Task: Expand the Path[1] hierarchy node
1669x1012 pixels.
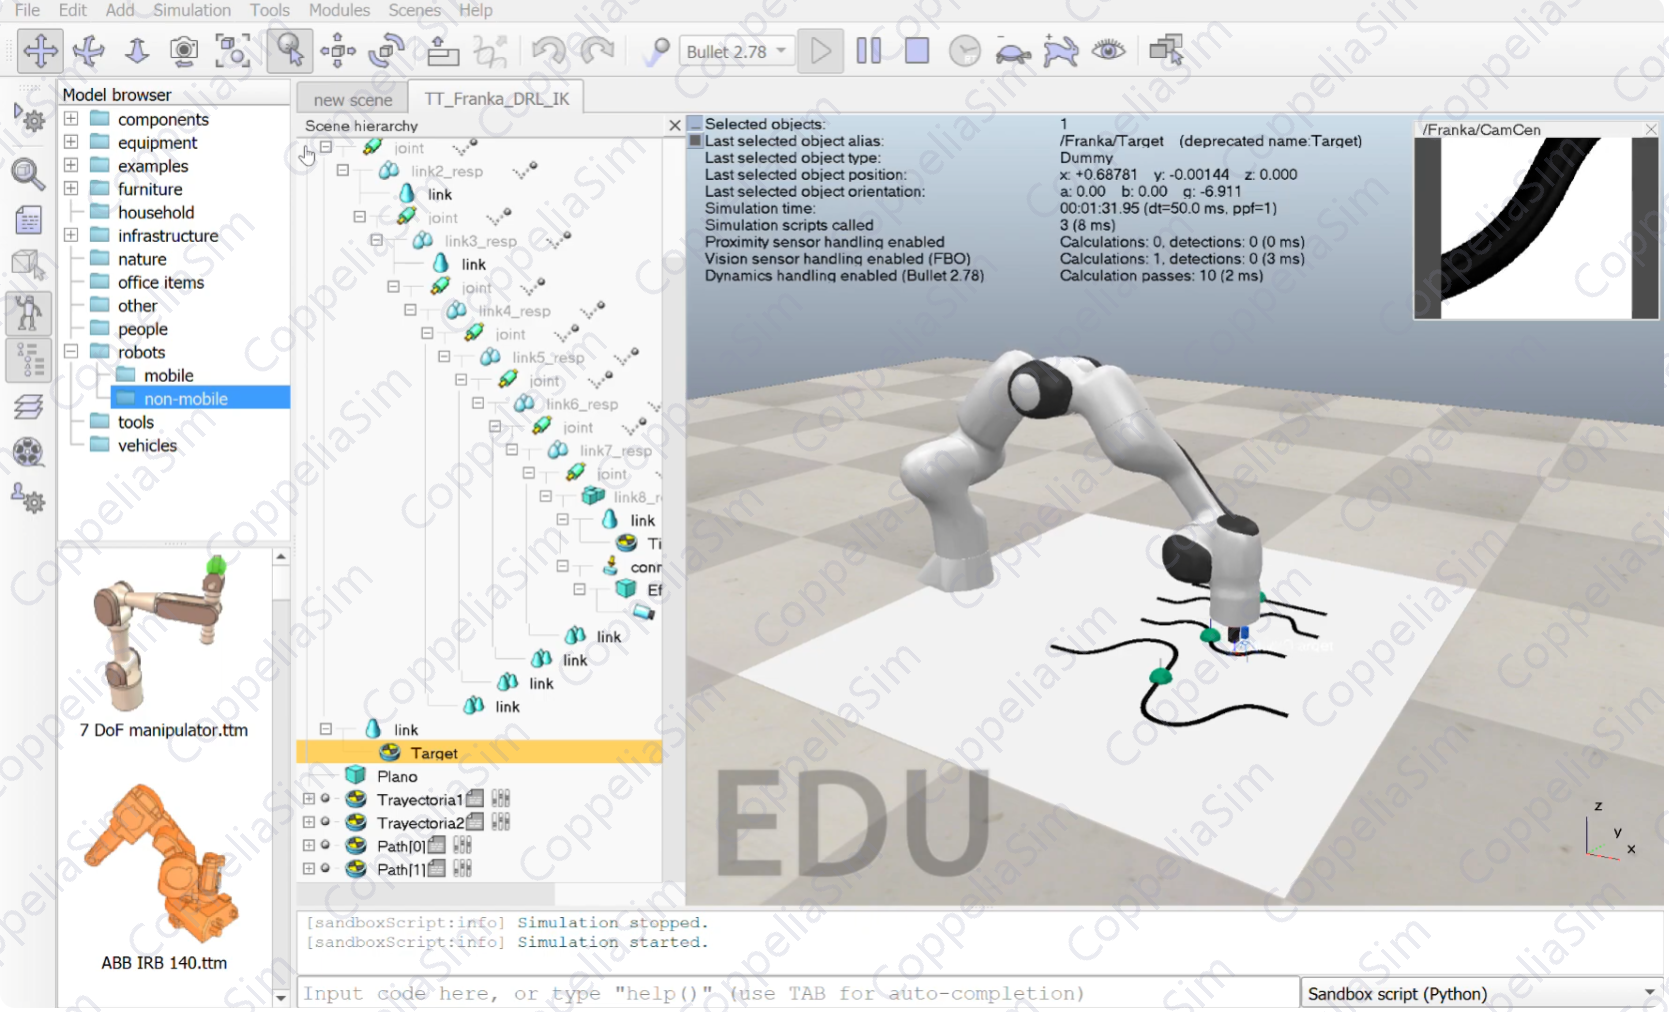Action: (309, 869)
